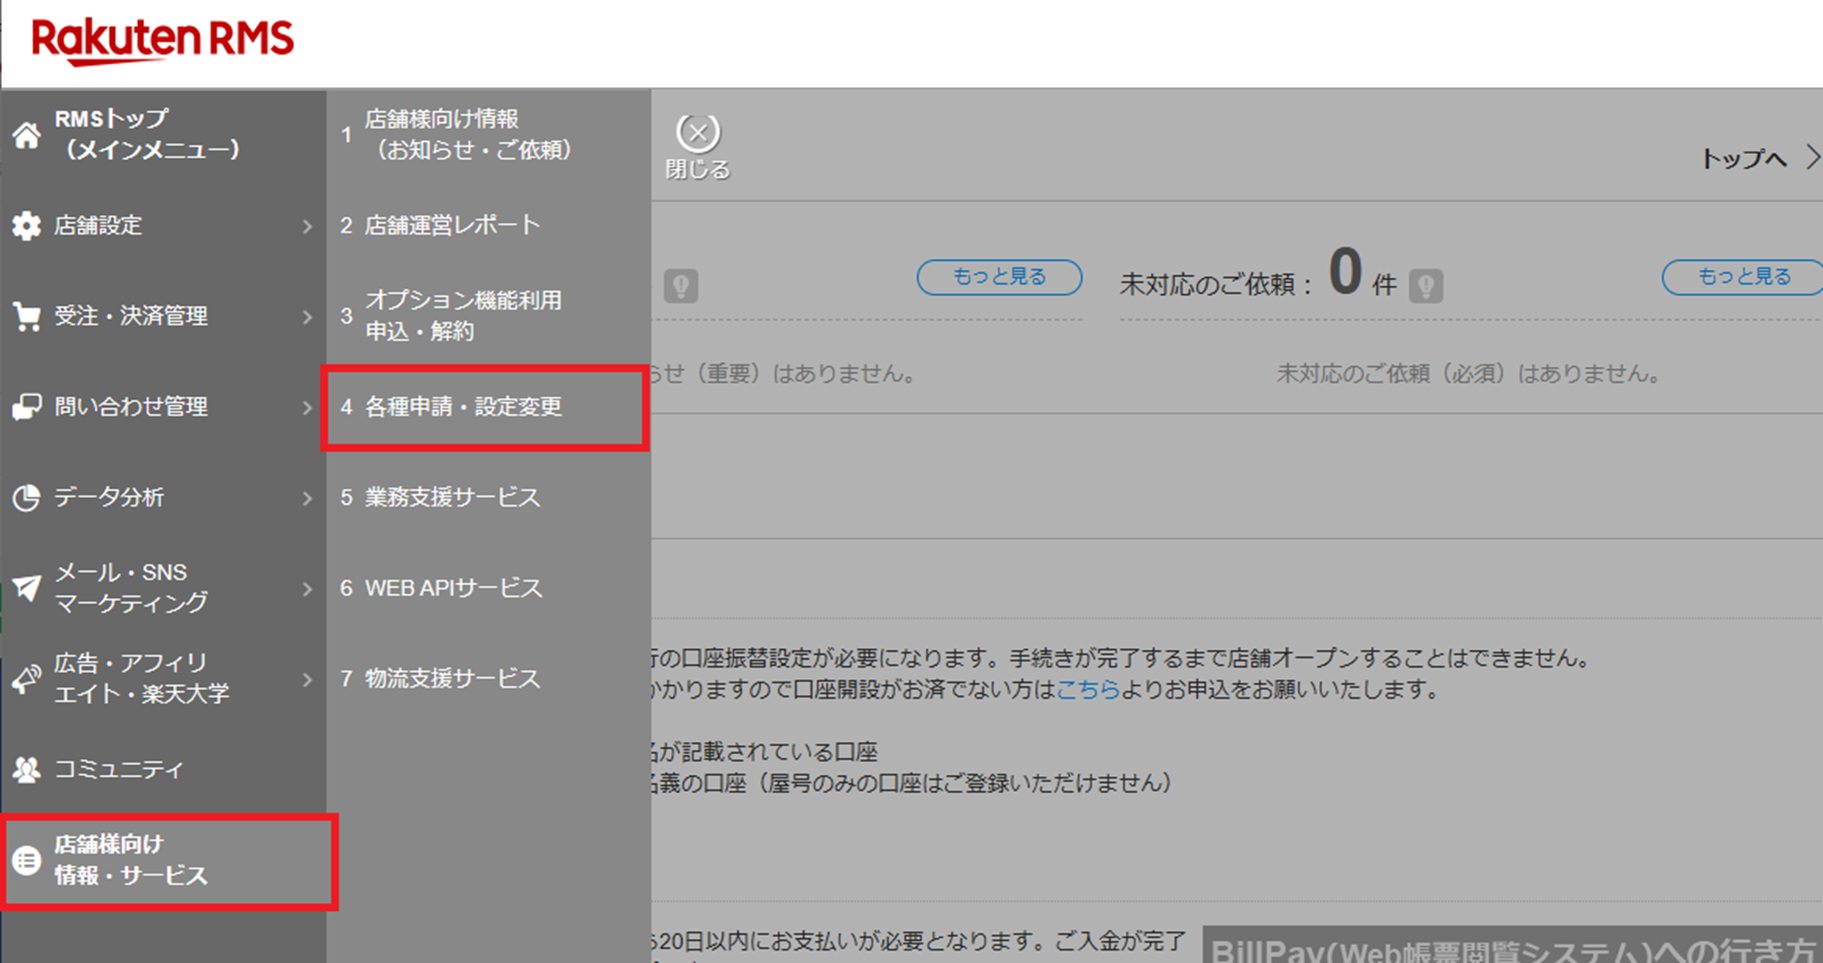Click the megaphone icon for 広告・アフィリエイト
The height and width of the screenshot is (963, 1823).
click(x=27, y=679)
